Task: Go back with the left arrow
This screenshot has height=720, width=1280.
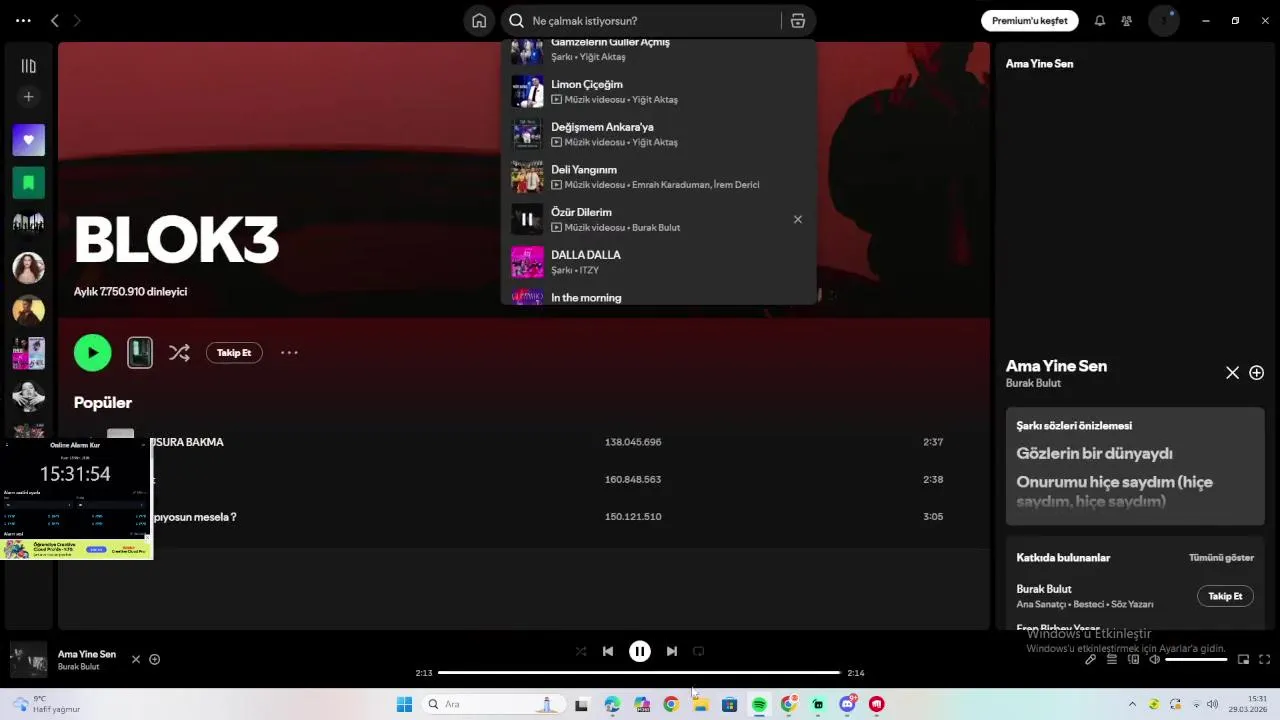Action: (x=55, y=21)
